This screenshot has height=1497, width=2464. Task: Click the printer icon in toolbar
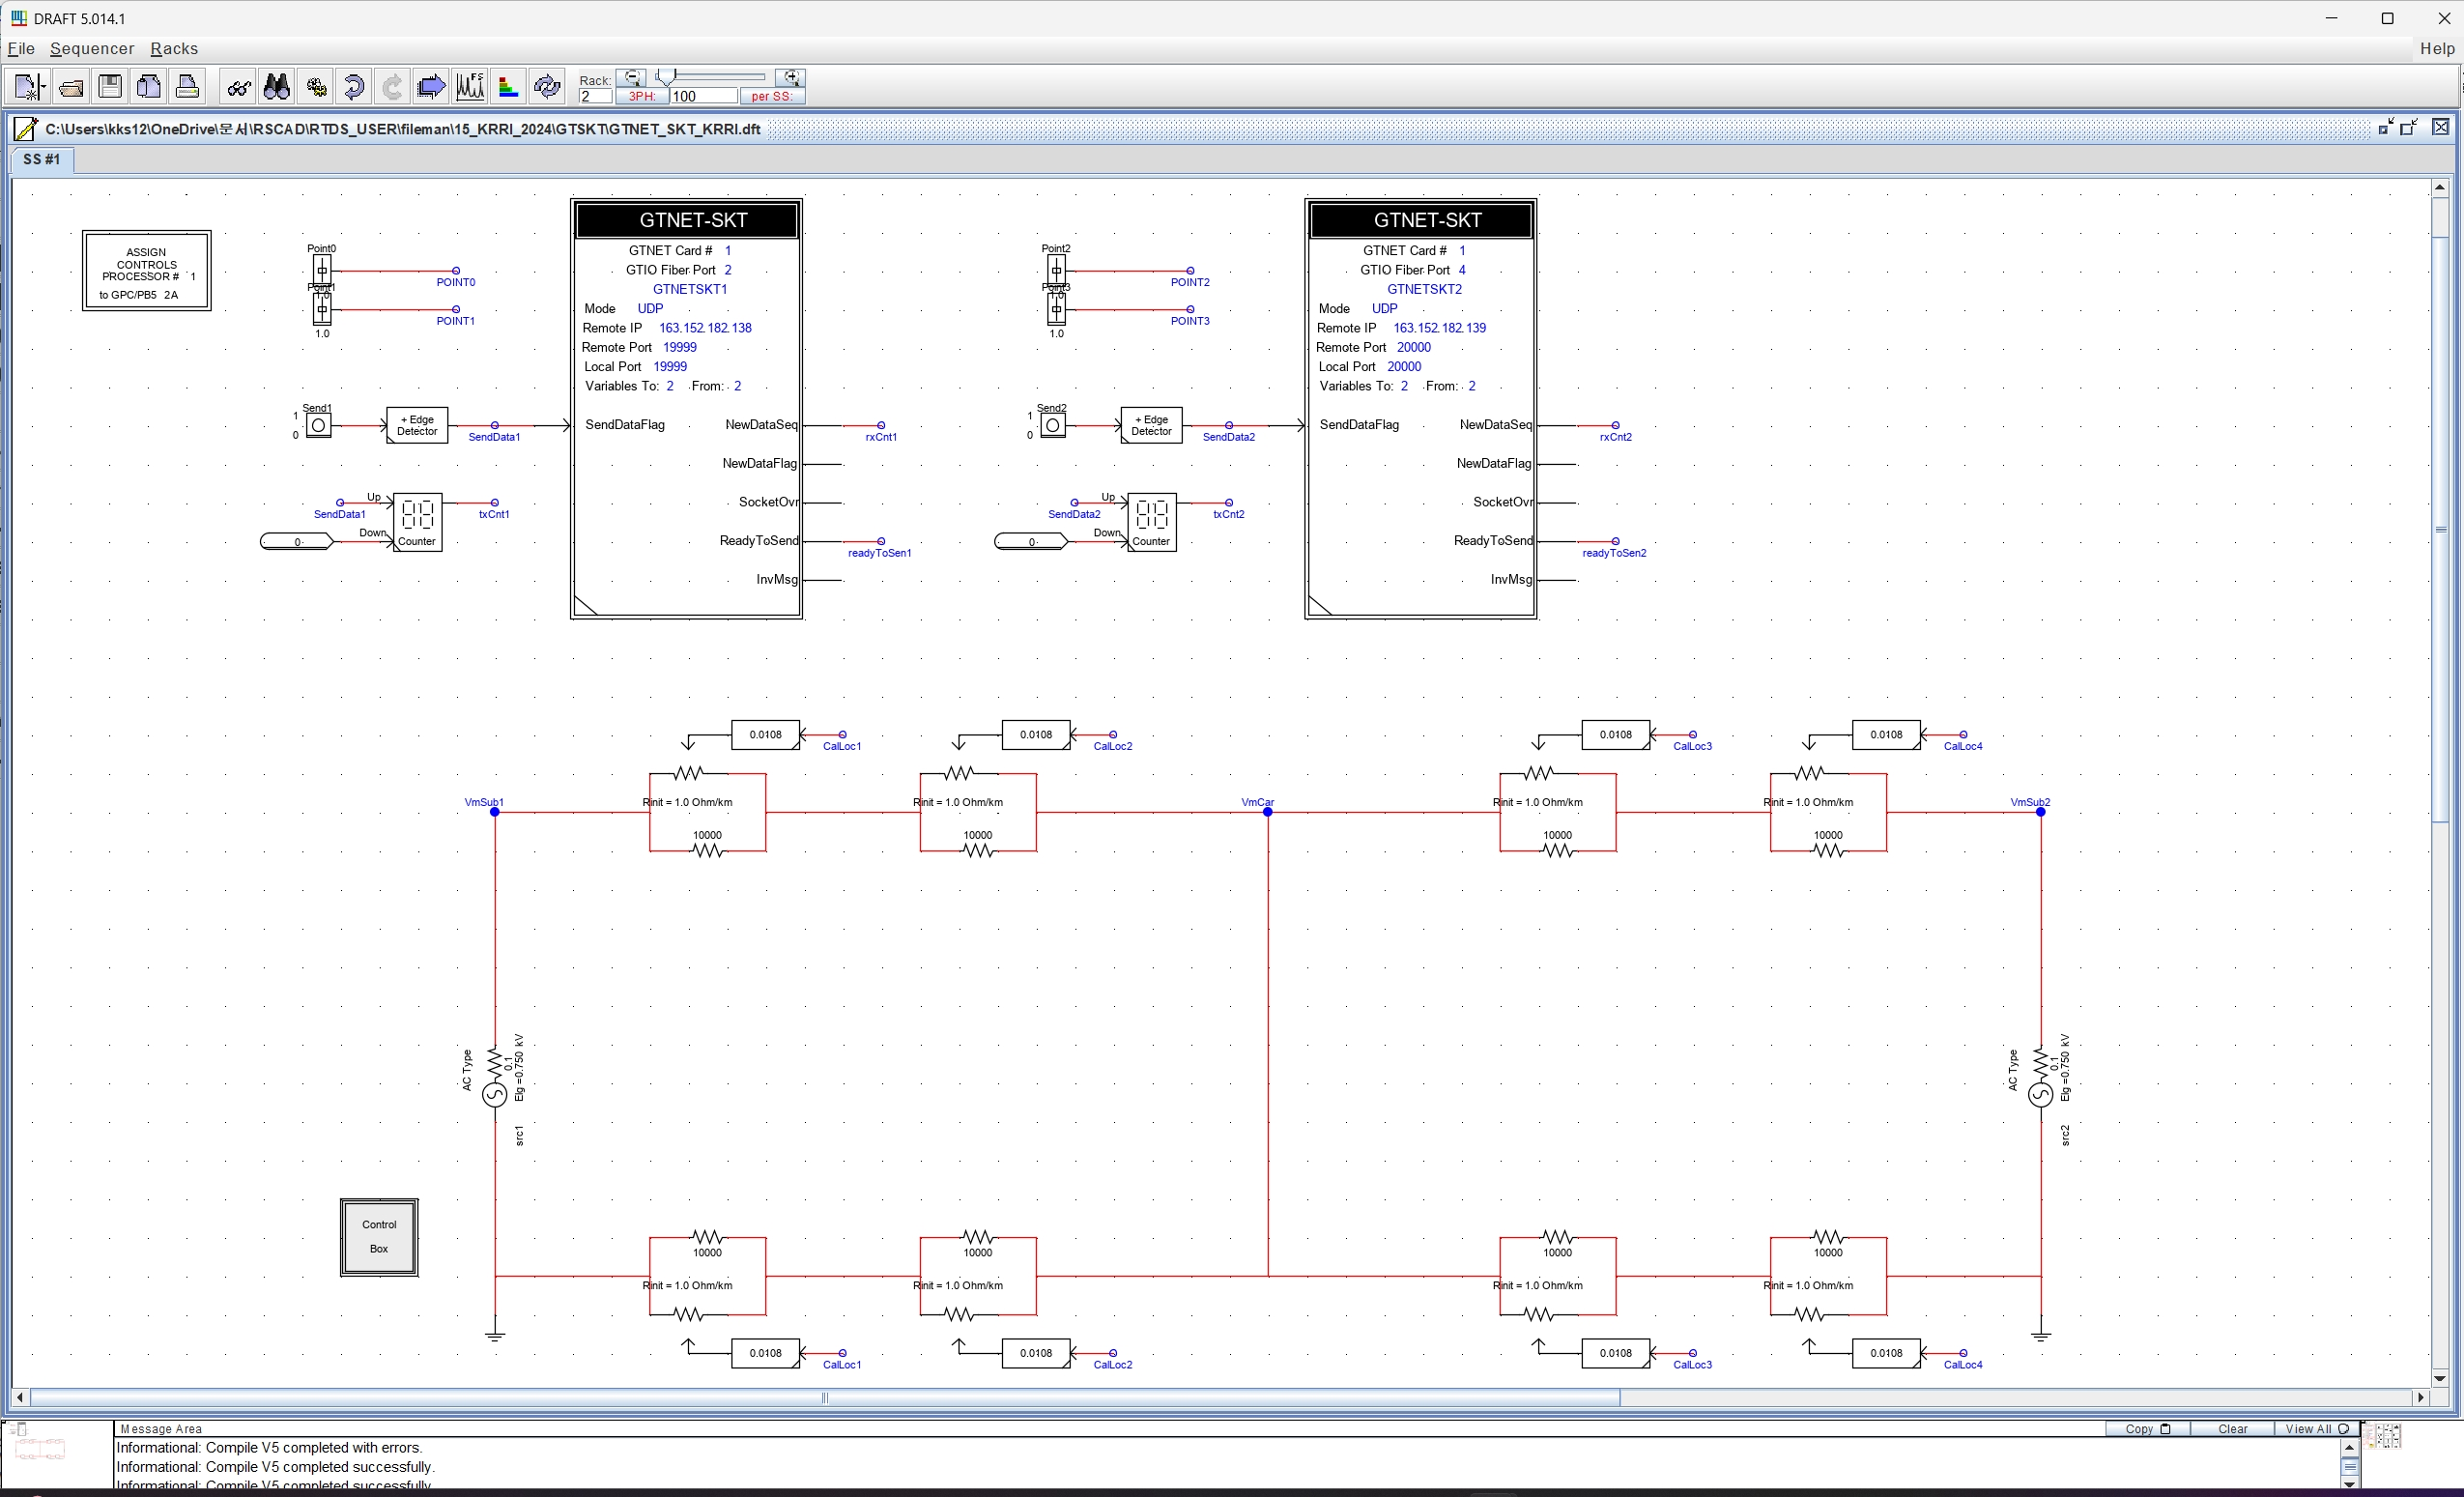coord(187,87)
